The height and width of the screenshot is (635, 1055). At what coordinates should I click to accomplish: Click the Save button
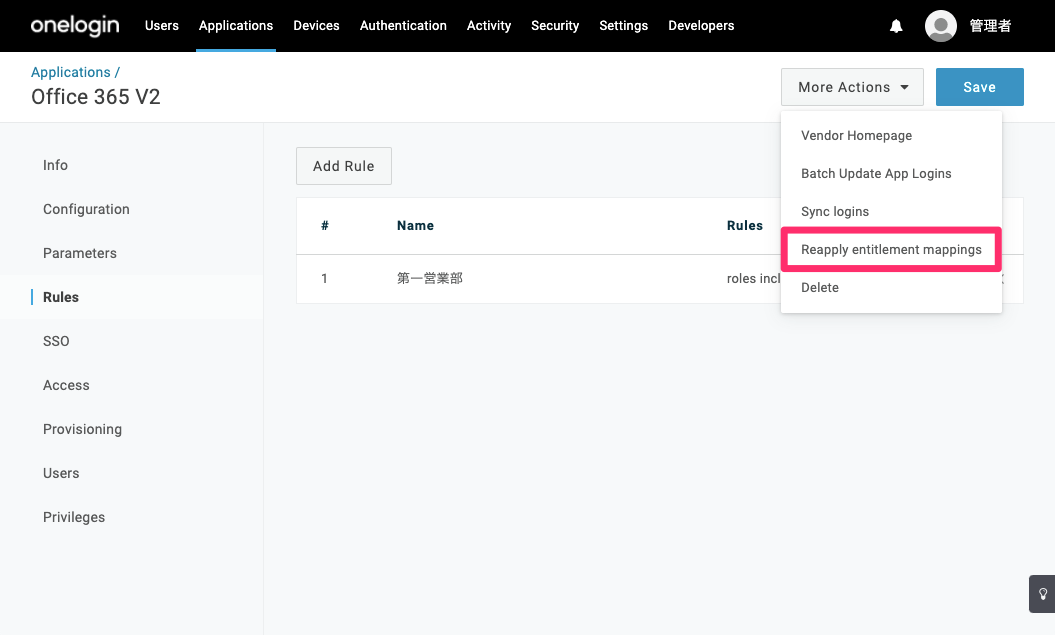click(x=980, y=87)
